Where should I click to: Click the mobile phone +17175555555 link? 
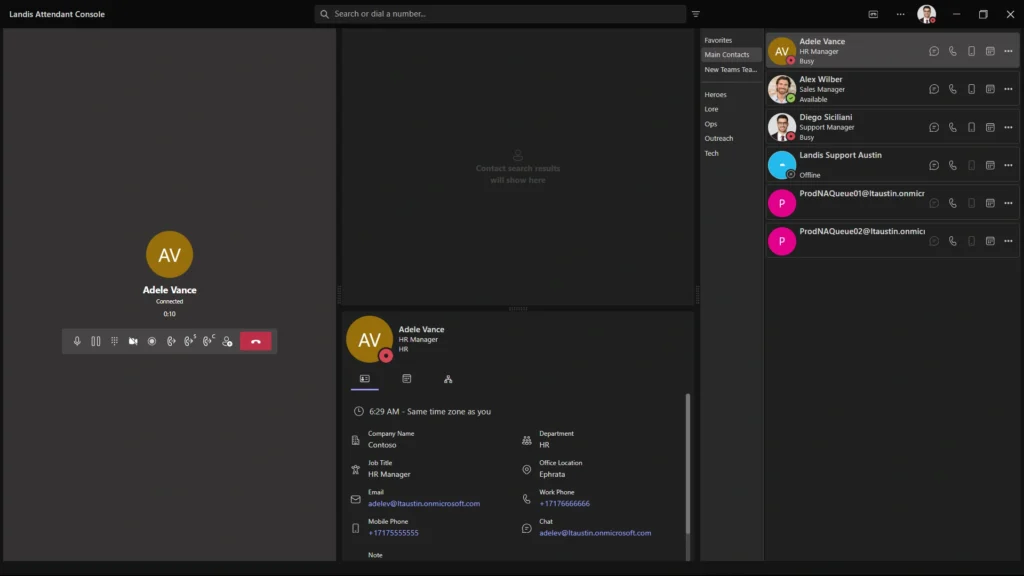[x=393, y=533]
